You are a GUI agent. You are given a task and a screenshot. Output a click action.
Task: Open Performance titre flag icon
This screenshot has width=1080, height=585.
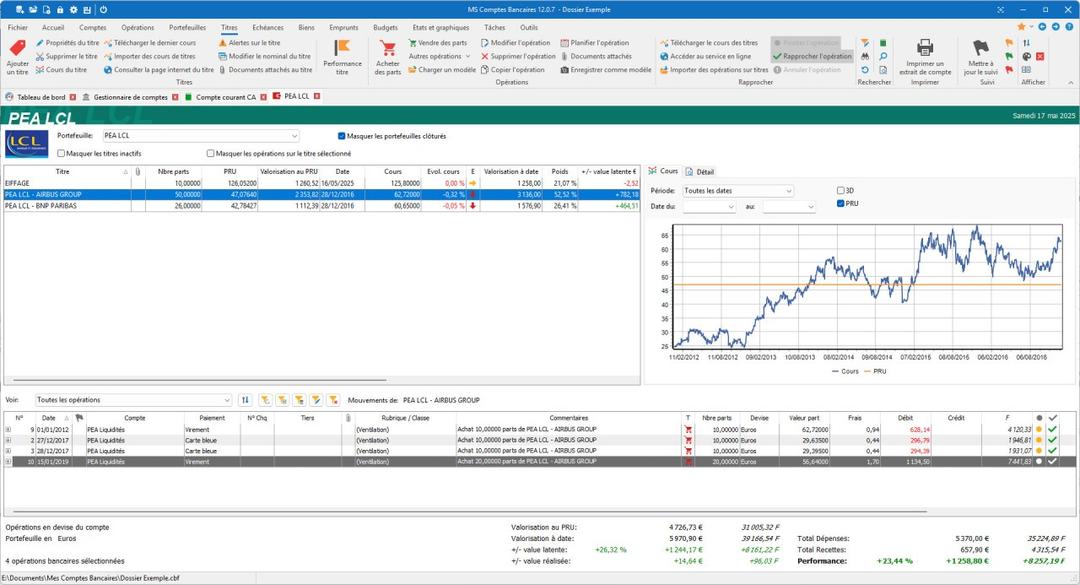[342, 48]
